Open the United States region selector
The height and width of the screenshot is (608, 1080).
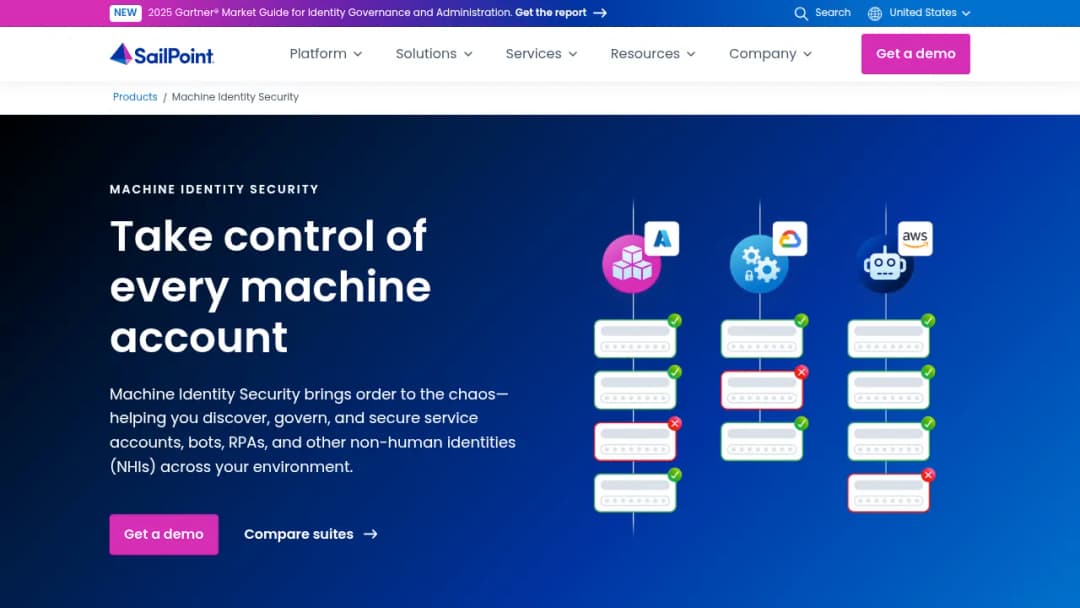[920, 13]
